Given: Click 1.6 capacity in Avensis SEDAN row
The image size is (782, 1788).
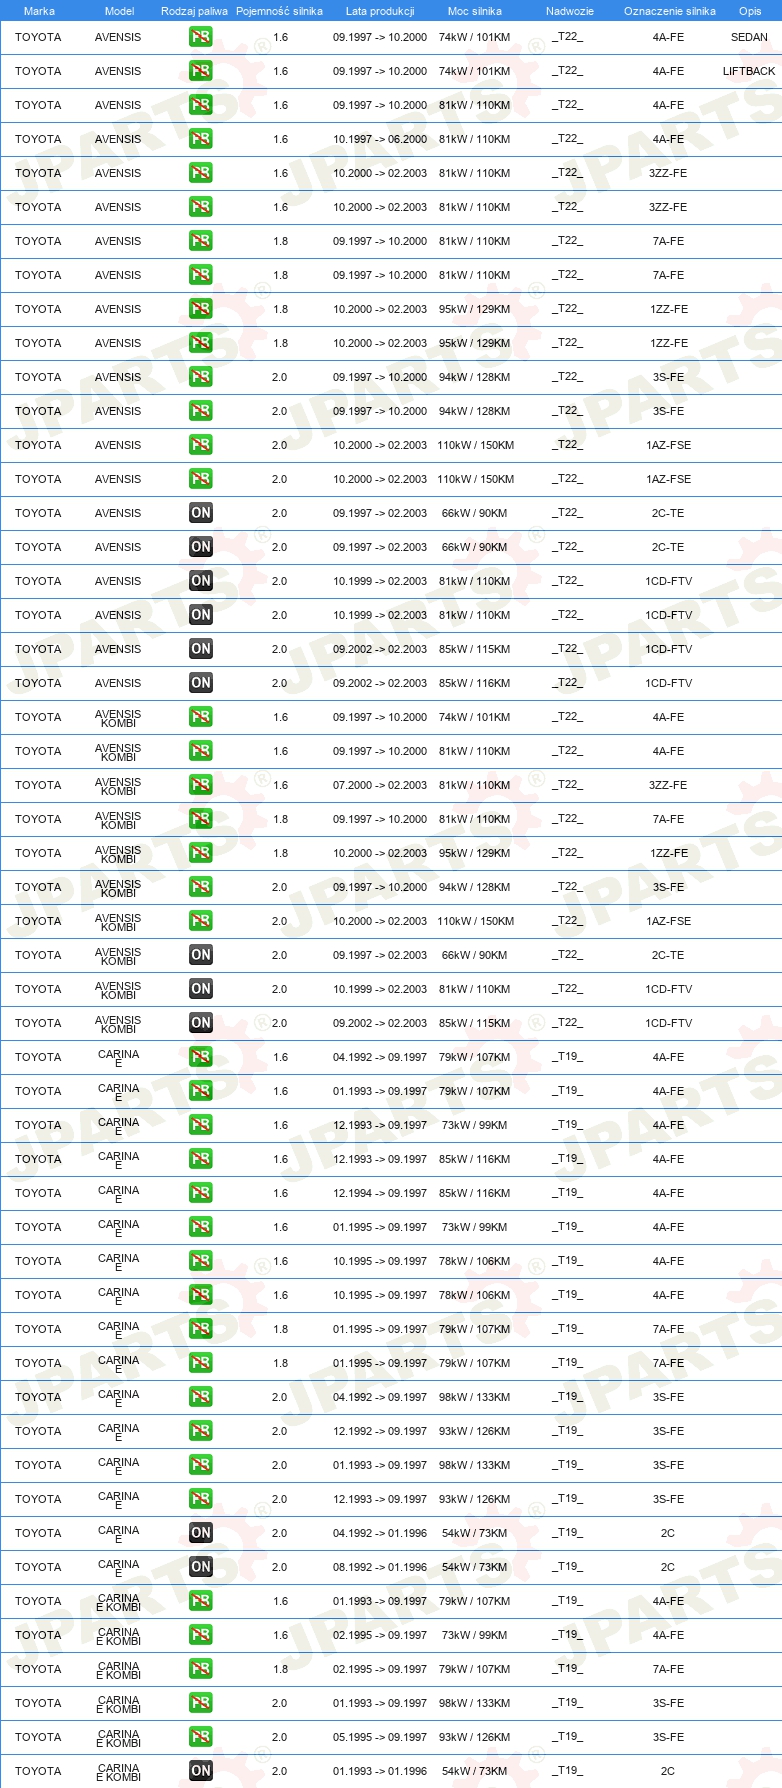Looking at the screenshot, I should (x=280, y=37).
